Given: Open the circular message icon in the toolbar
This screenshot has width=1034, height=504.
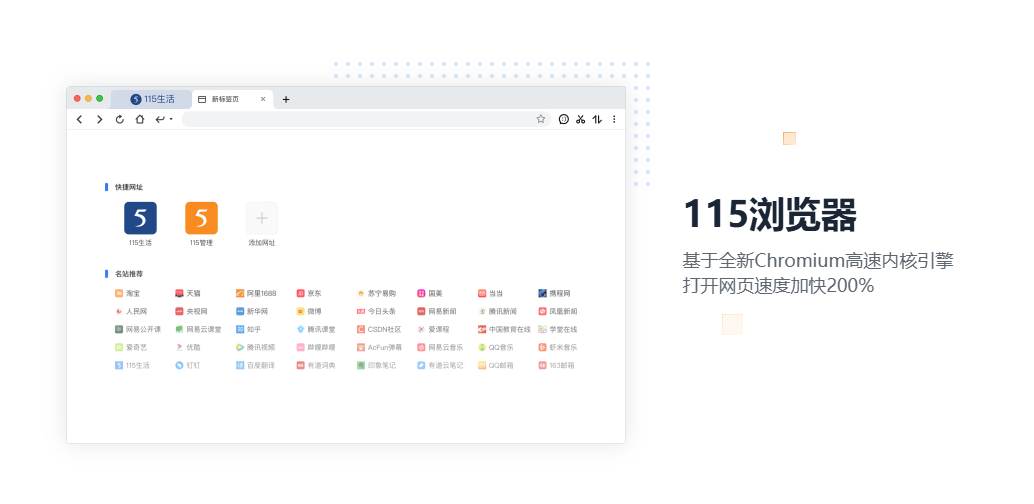Looking at the screenshot, I should pos(564,119).
